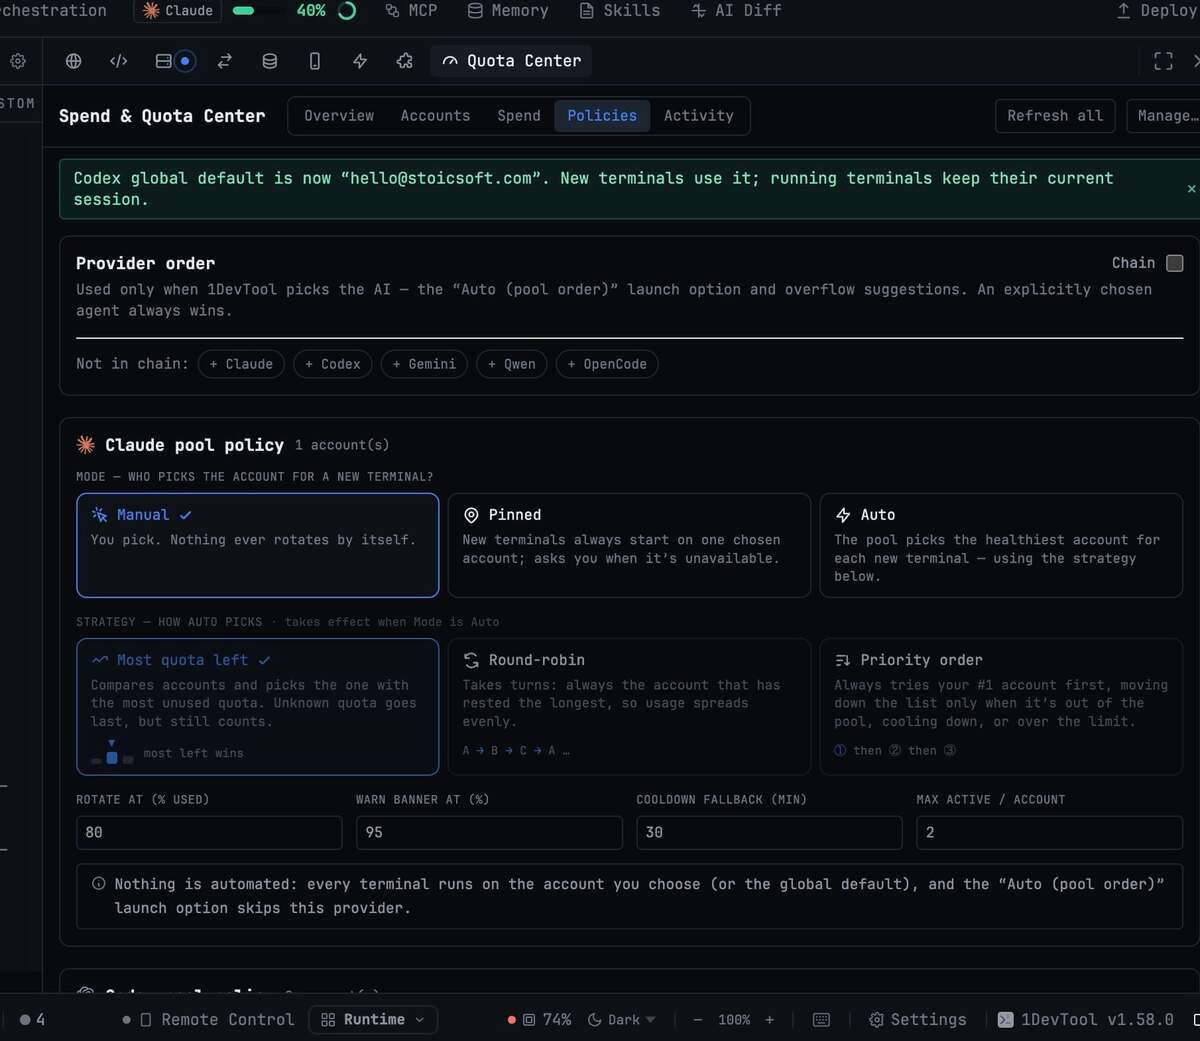The height and width of the screenshot is (1041, 1200).
Task: Switch to the Activity tab
Action: [x=698, y=116]
